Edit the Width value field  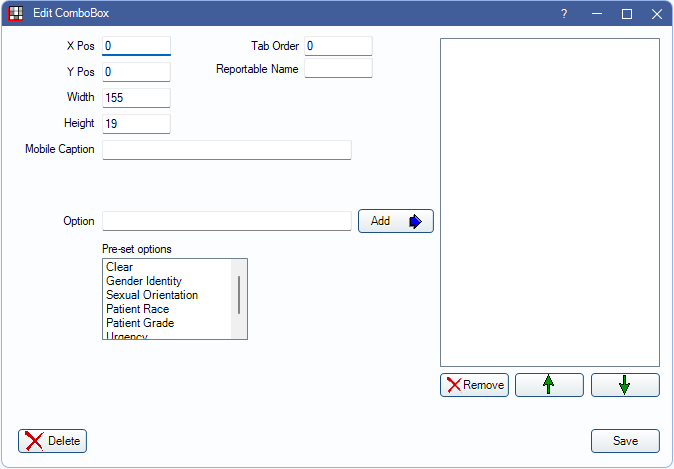pos(136,98)
